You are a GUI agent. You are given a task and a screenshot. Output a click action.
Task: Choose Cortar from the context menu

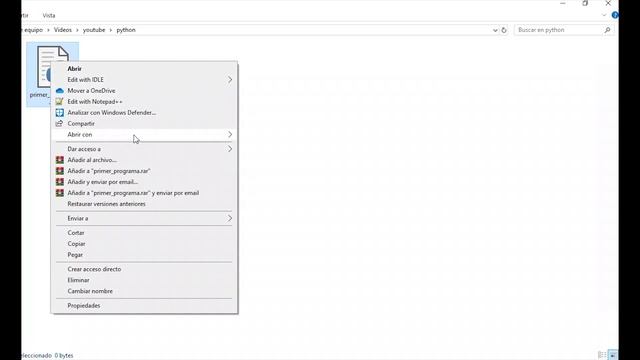(144, 233)
